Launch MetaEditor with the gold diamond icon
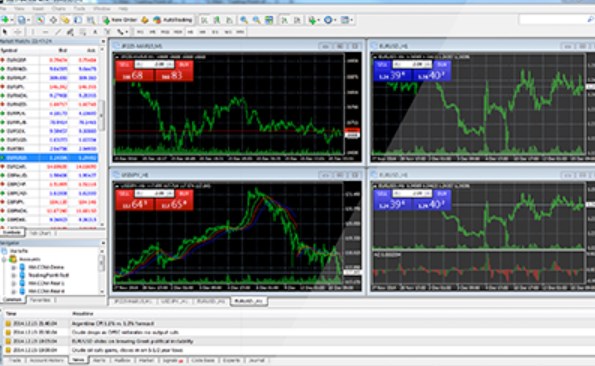595x366 pixels. click(145, 20)
